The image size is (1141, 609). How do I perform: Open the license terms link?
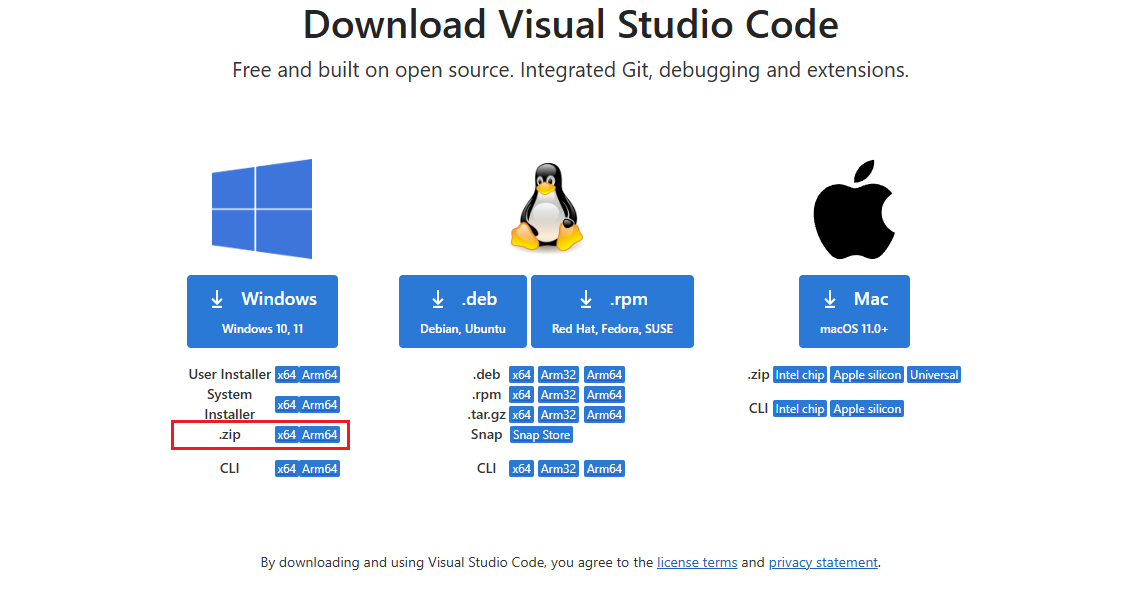[697, 562]
